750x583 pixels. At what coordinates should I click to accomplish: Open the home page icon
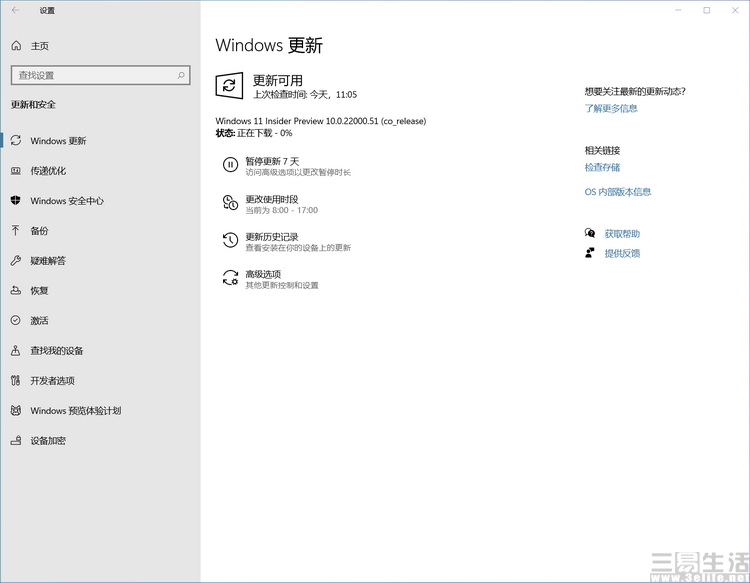point(16,46)
